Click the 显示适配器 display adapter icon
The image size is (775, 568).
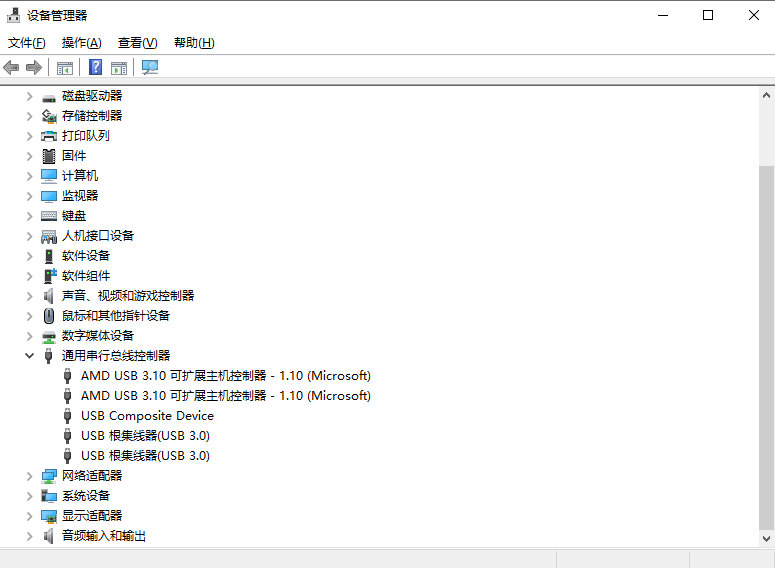(x=49, y=516)
